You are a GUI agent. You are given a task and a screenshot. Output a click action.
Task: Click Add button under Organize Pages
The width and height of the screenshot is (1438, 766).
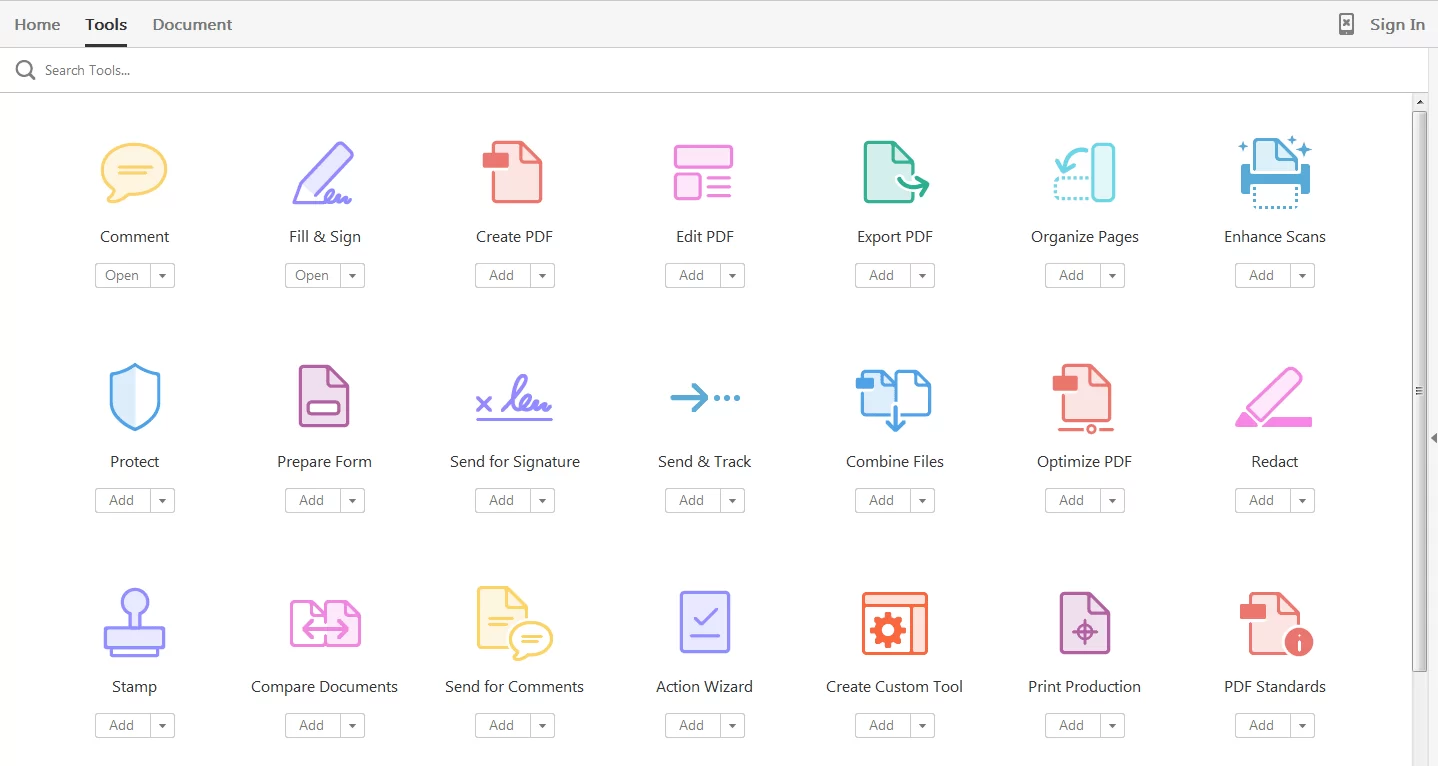click(1072, 276)
